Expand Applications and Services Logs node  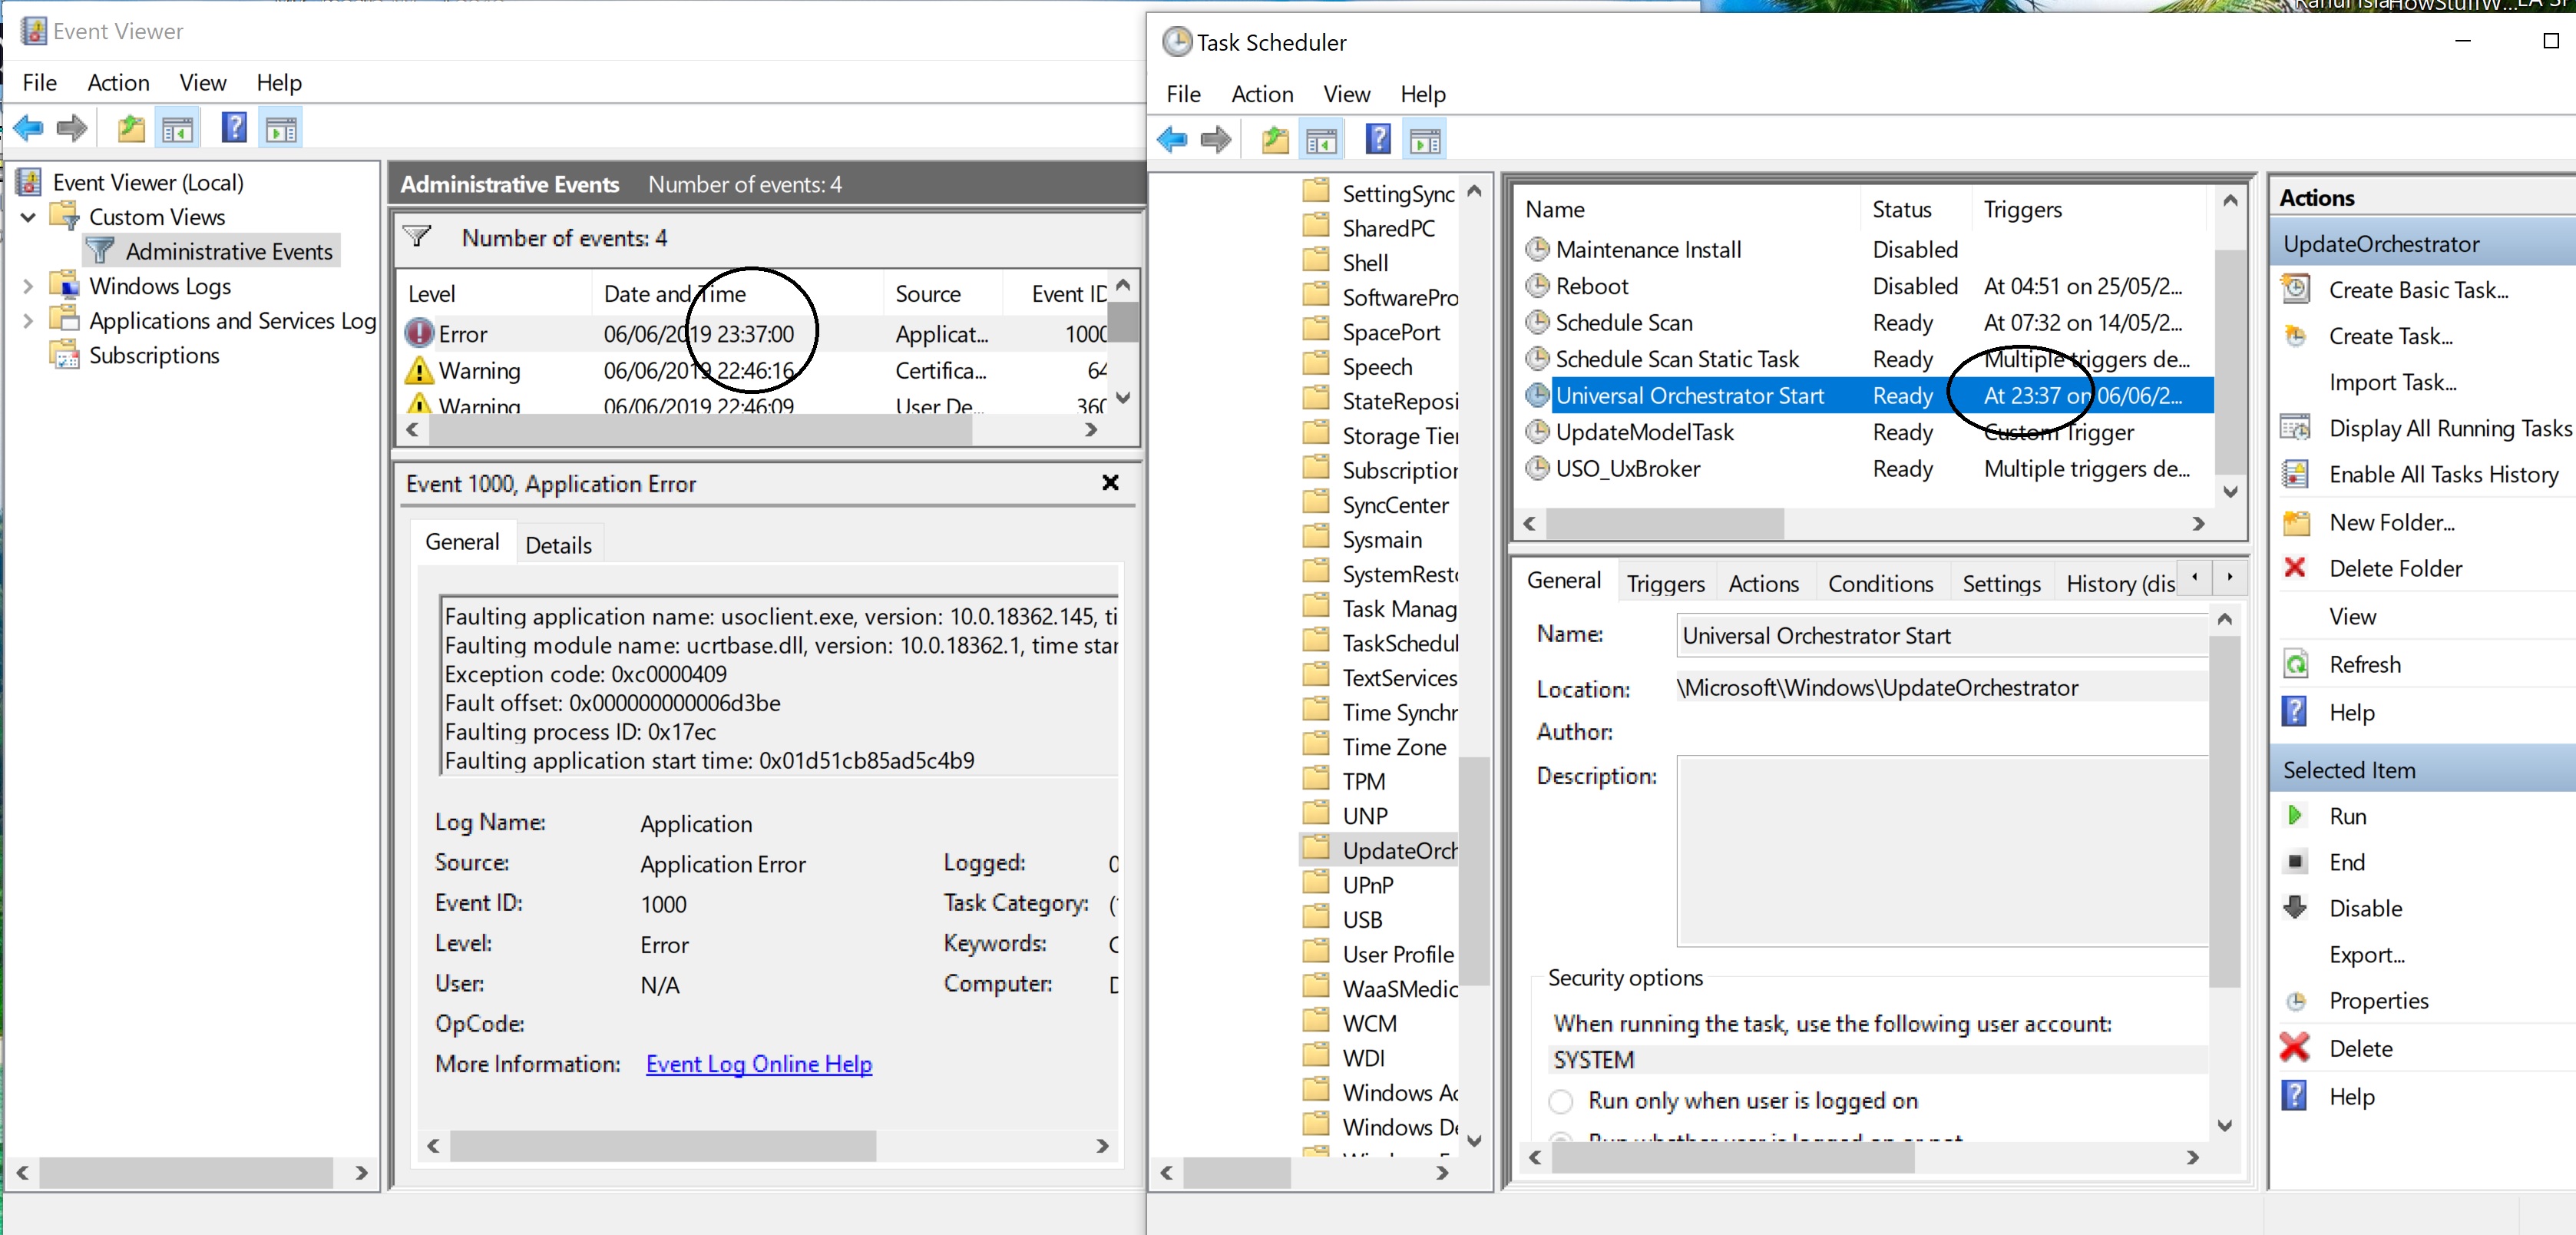(x=28, y=321)
